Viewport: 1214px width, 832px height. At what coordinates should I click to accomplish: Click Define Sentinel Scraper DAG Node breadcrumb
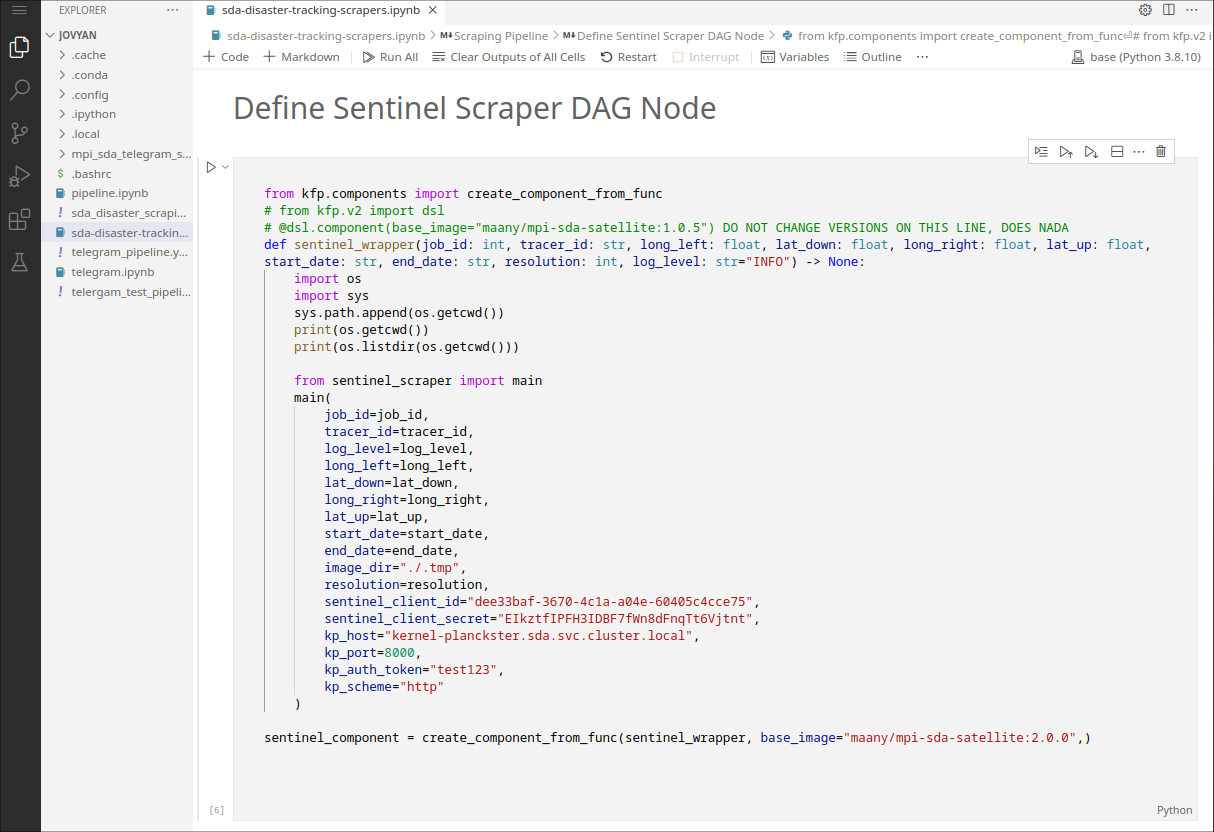pyautogui.click(x=663, y=35)
